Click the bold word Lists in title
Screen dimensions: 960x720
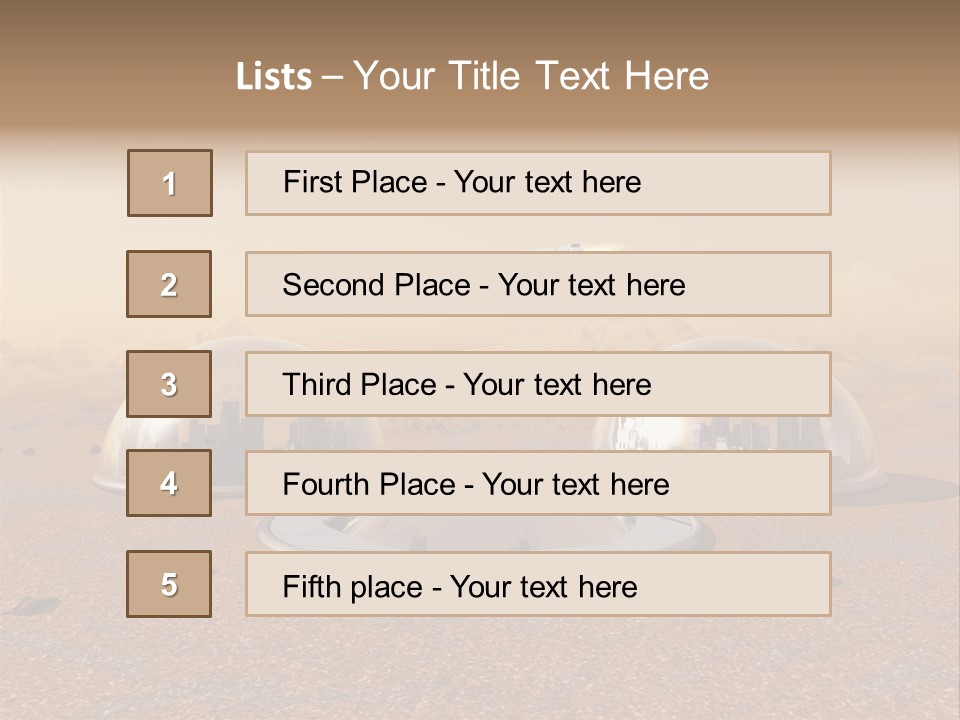coord(274,77)
